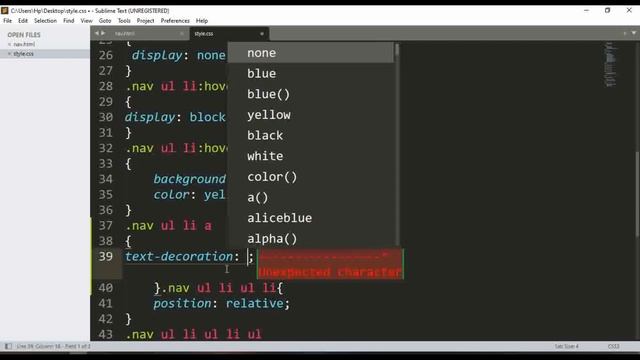Restore down the Sublime Text window

coord(607,10)
